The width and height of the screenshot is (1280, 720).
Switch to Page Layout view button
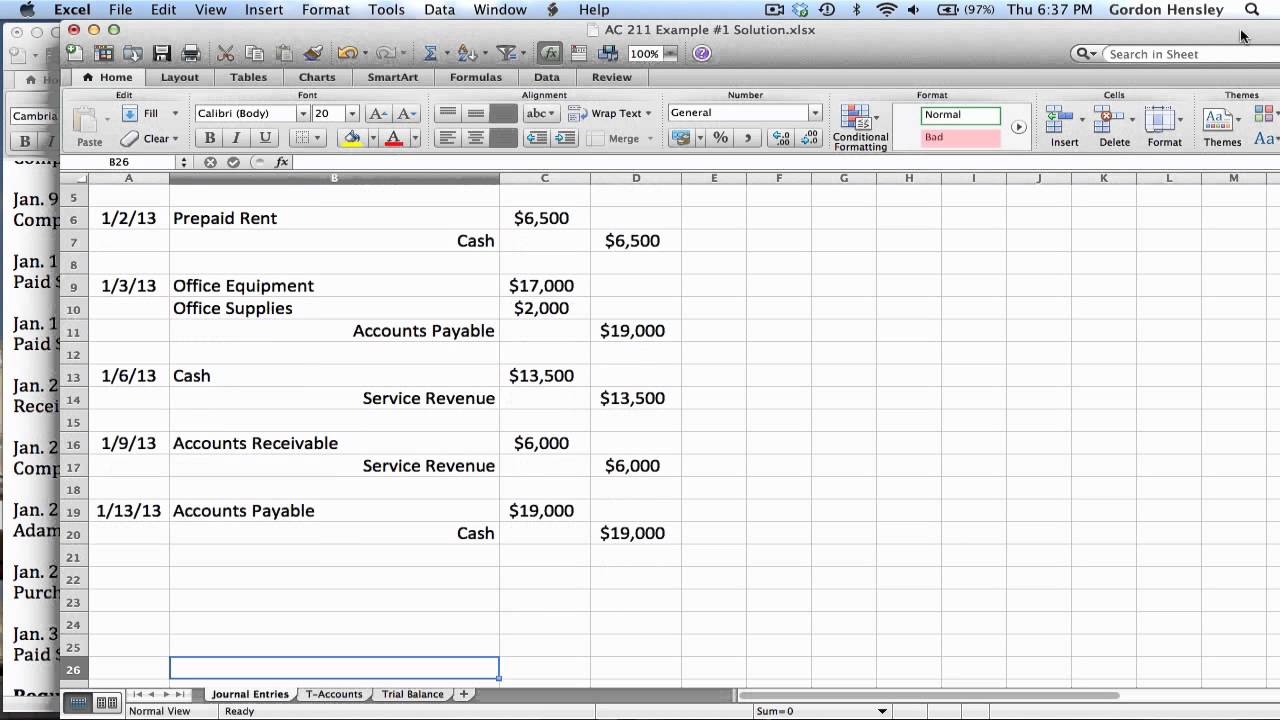point(106,702)
